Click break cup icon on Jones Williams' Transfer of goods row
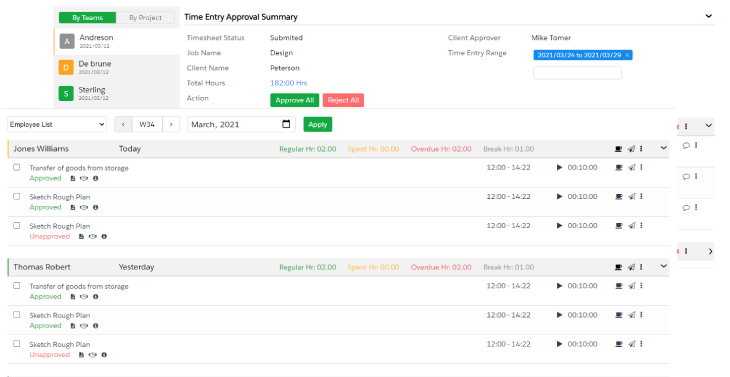This screenshot has height=377, width=730. (x=619, y=168)
